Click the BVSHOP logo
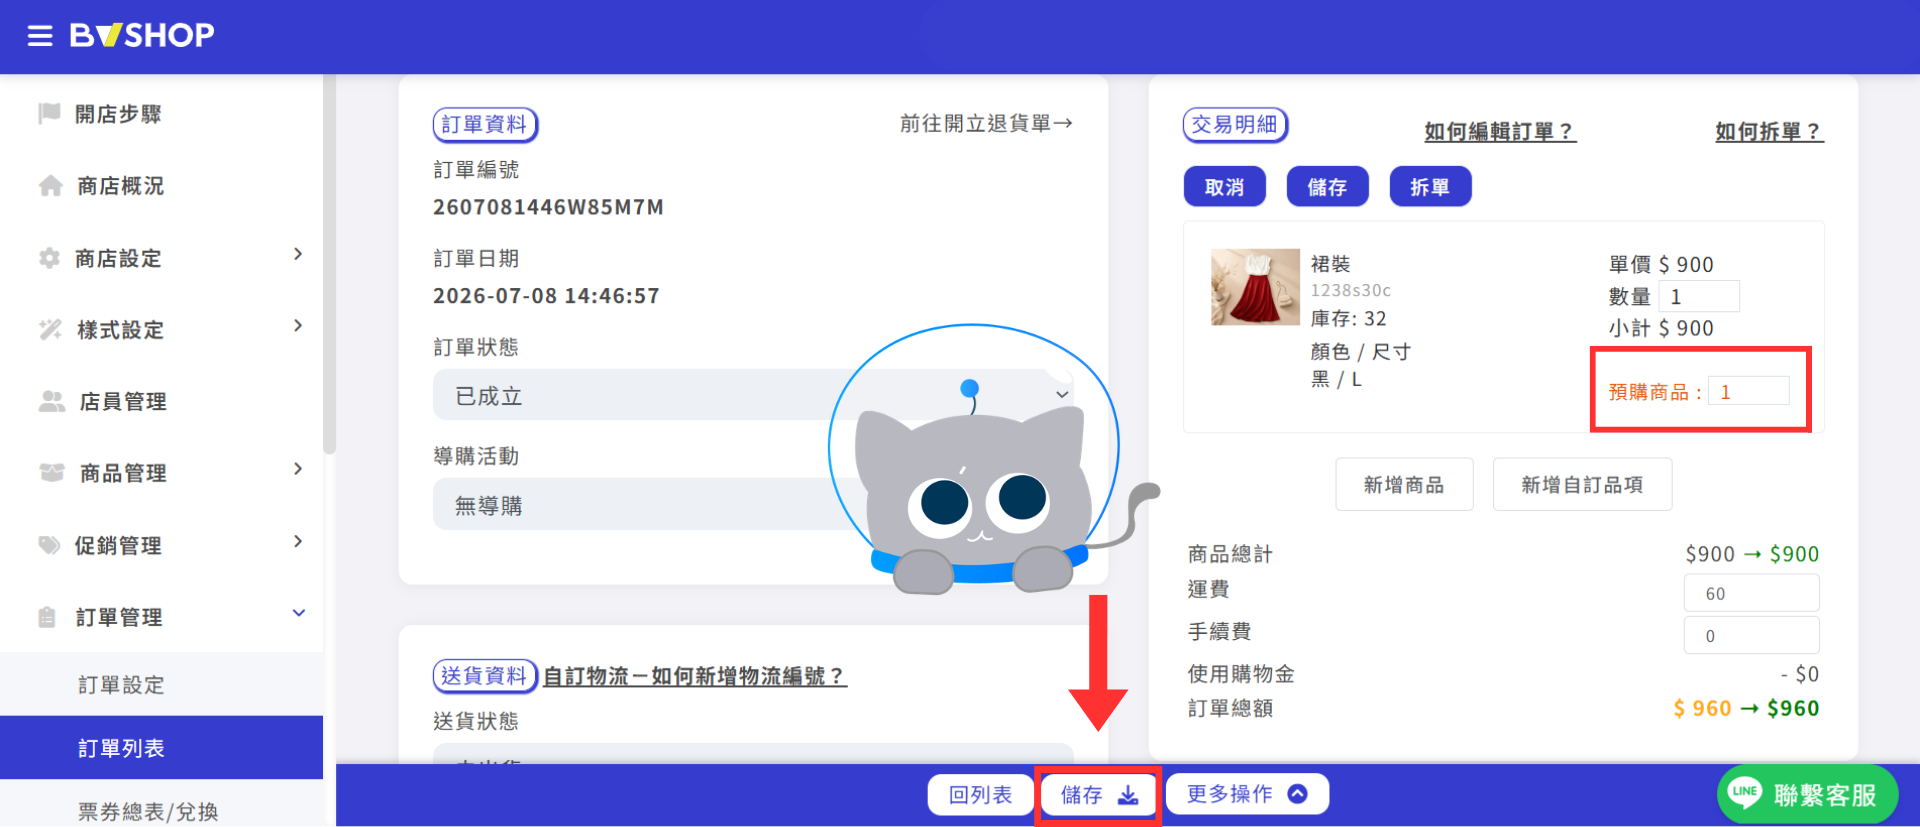 tap(141, 36)
